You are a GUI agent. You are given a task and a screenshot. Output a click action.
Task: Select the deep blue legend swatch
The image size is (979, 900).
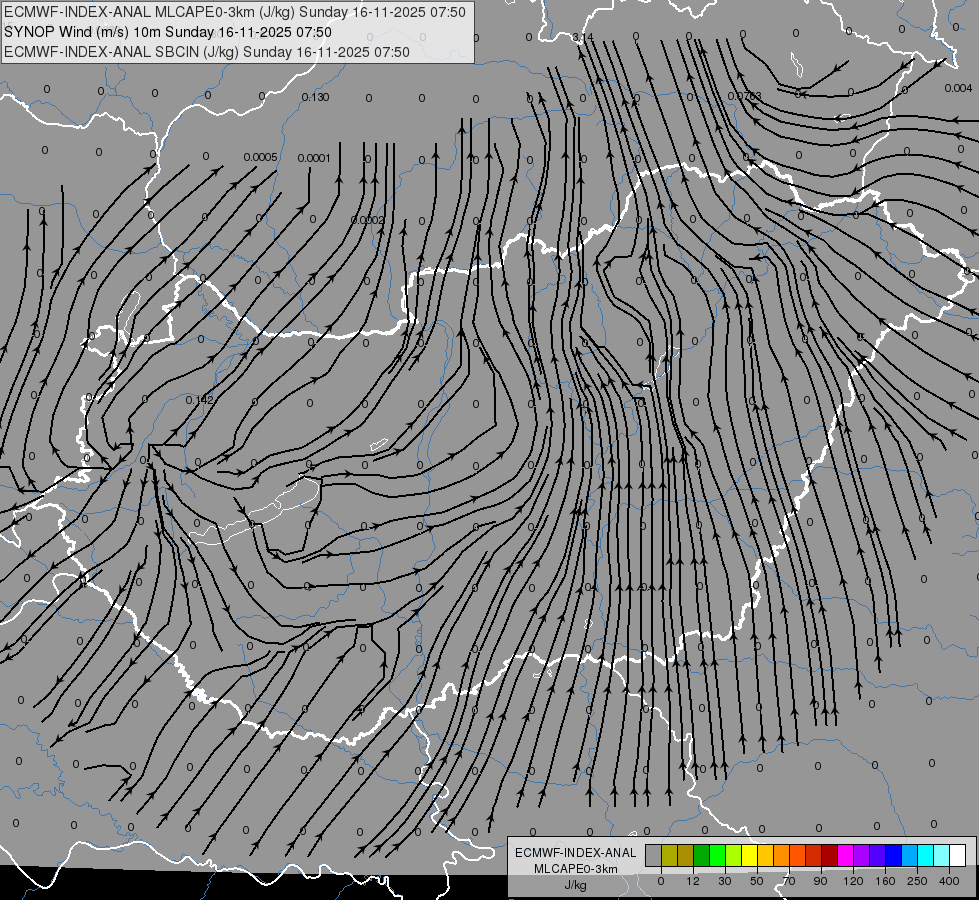pyautogui.click(x=893, y=855)
